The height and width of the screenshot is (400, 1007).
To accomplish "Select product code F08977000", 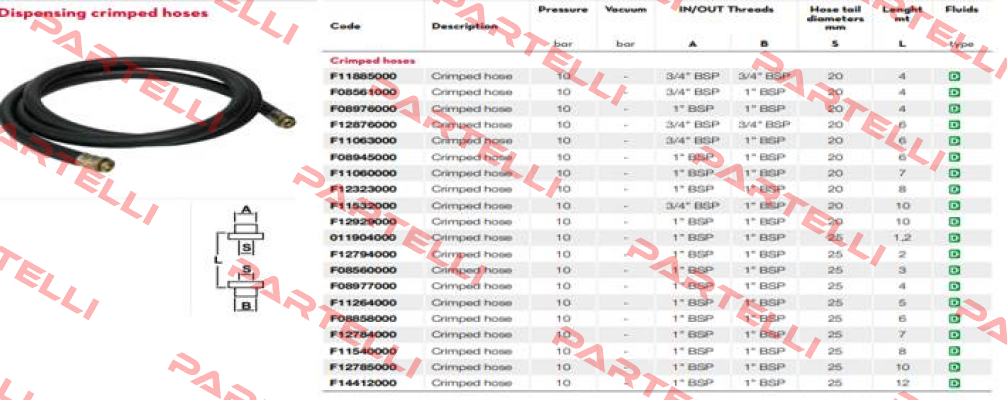I will click(363, 286).
